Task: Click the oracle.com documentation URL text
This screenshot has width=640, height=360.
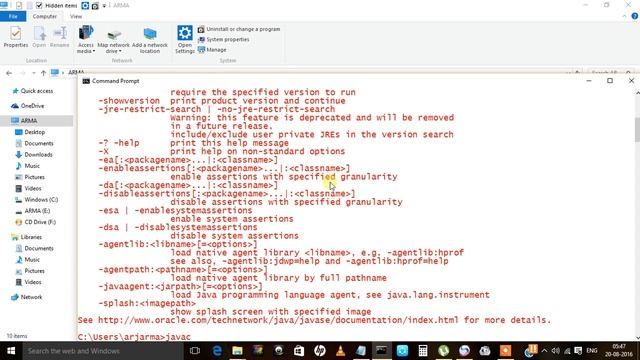Action: pyautogui.click(x=278, y=320)
